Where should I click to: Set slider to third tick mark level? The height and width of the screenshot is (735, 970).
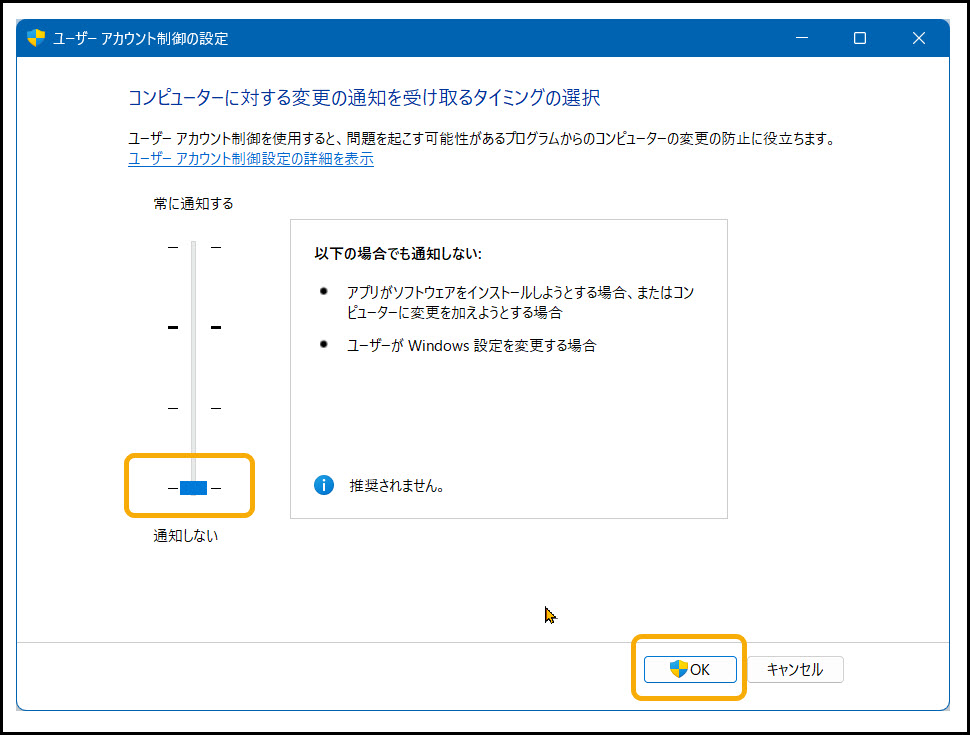(194, 408)
